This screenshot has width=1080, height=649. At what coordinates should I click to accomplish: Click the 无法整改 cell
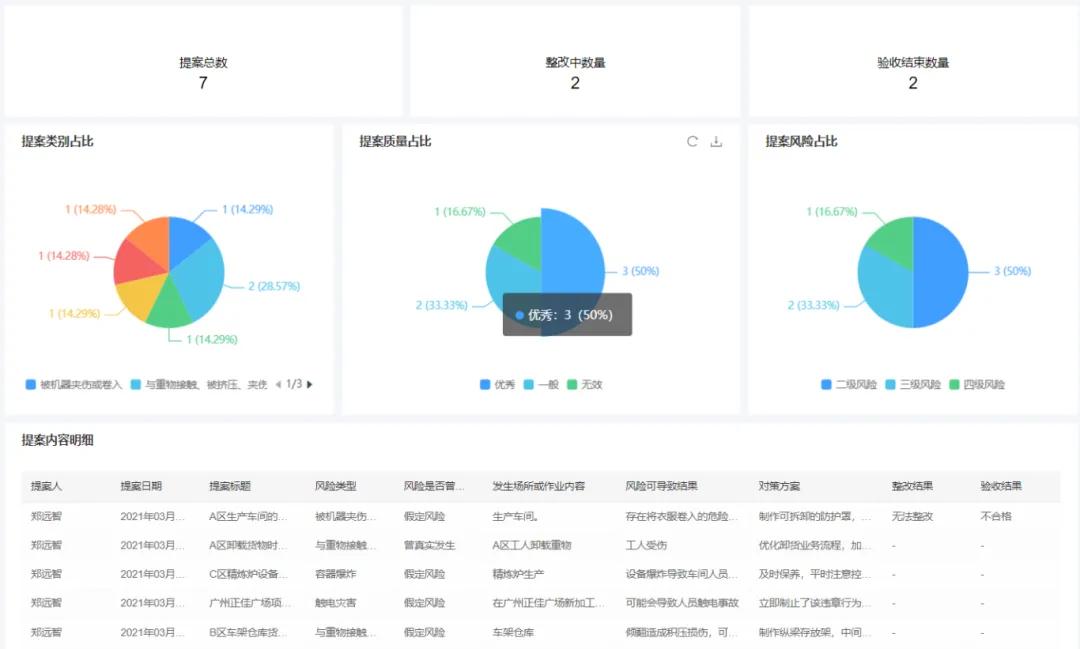click(x=912, y=516)
